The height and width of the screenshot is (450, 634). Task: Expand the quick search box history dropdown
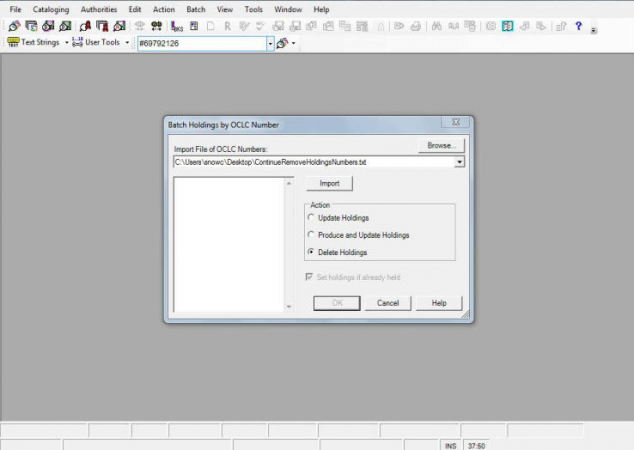(x=270, y=44)
